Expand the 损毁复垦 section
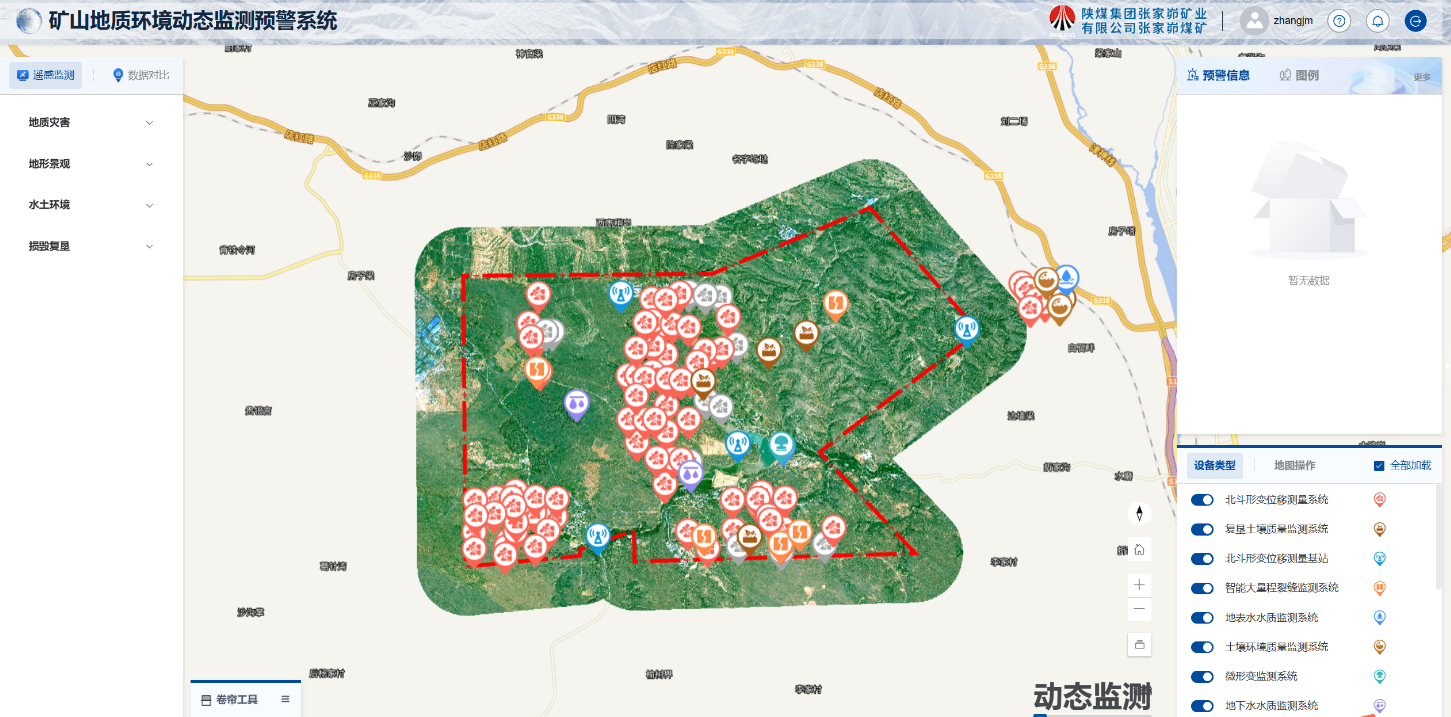 91,246
